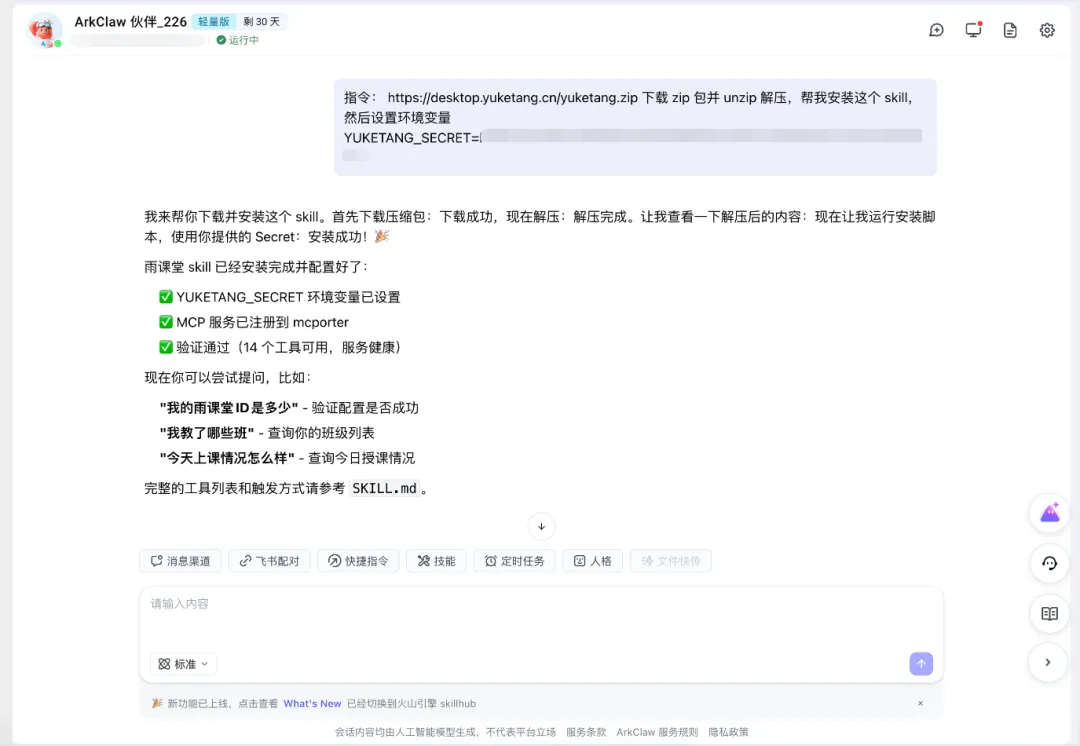Click the "我的雨课堂 ID 是多少" suggestion text
Image resolution: width=1080 pixels, height=746 pixels.
[229, 408]
